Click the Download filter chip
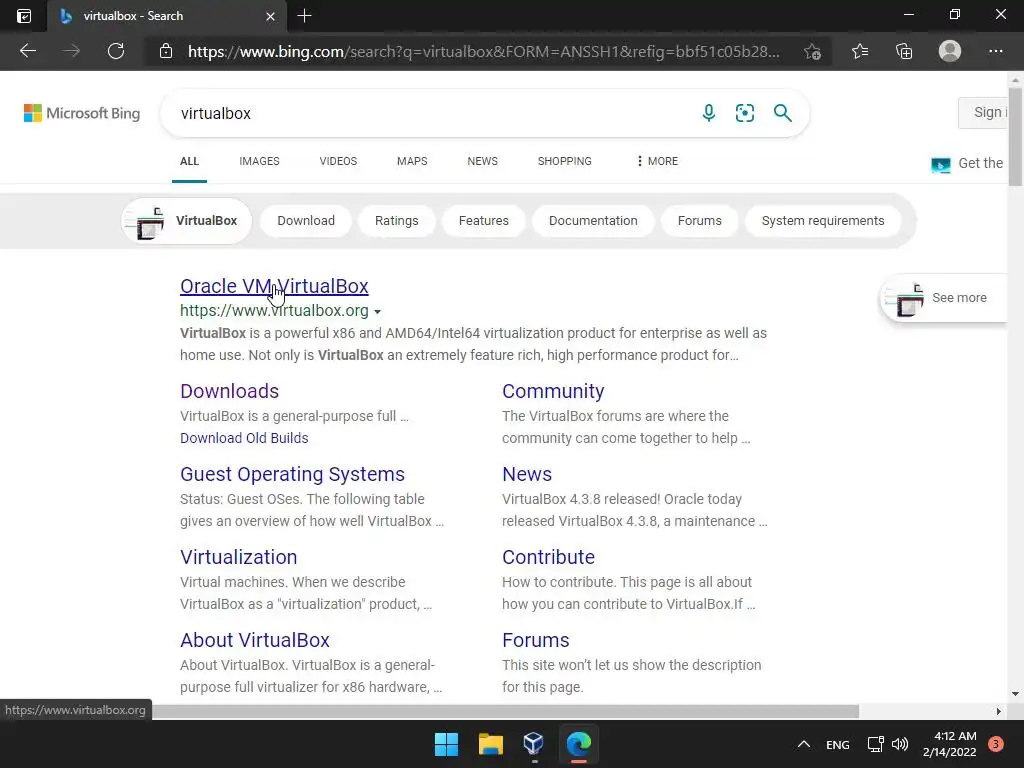1024x768 pixels. point(306,221)
